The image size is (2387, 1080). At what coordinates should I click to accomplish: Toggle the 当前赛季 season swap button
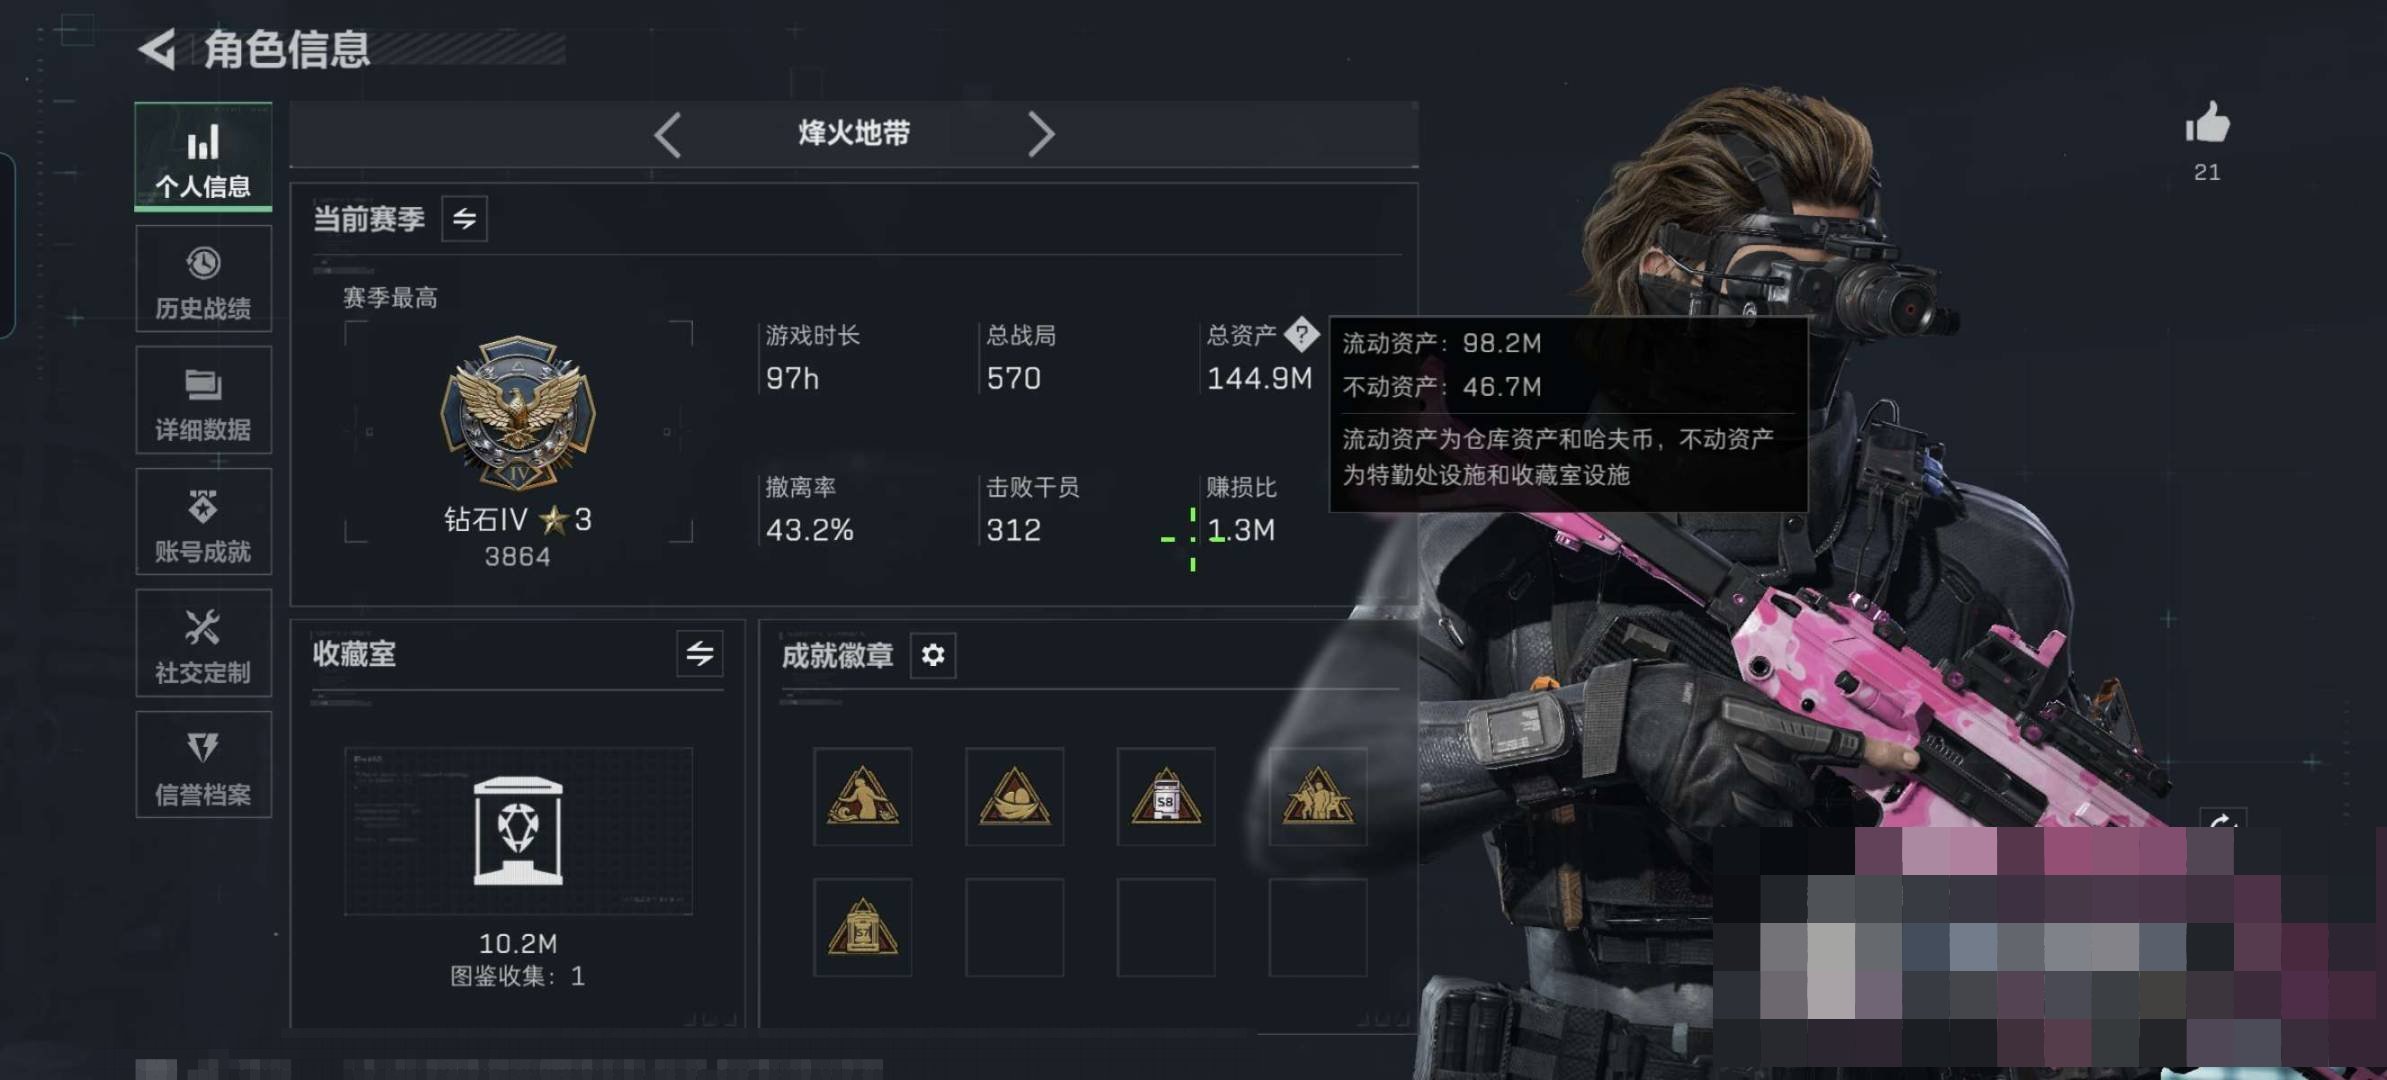[x=464, y=219]
